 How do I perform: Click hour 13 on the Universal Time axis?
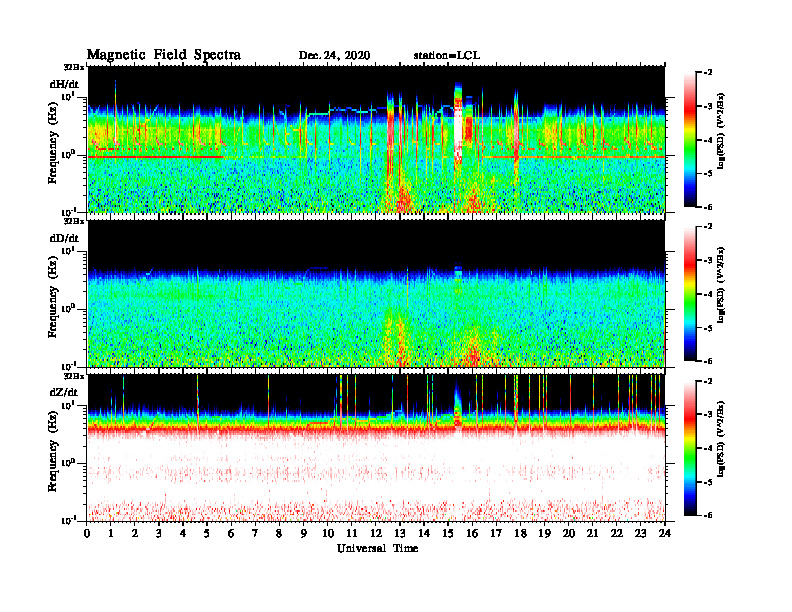pos(400,534)
